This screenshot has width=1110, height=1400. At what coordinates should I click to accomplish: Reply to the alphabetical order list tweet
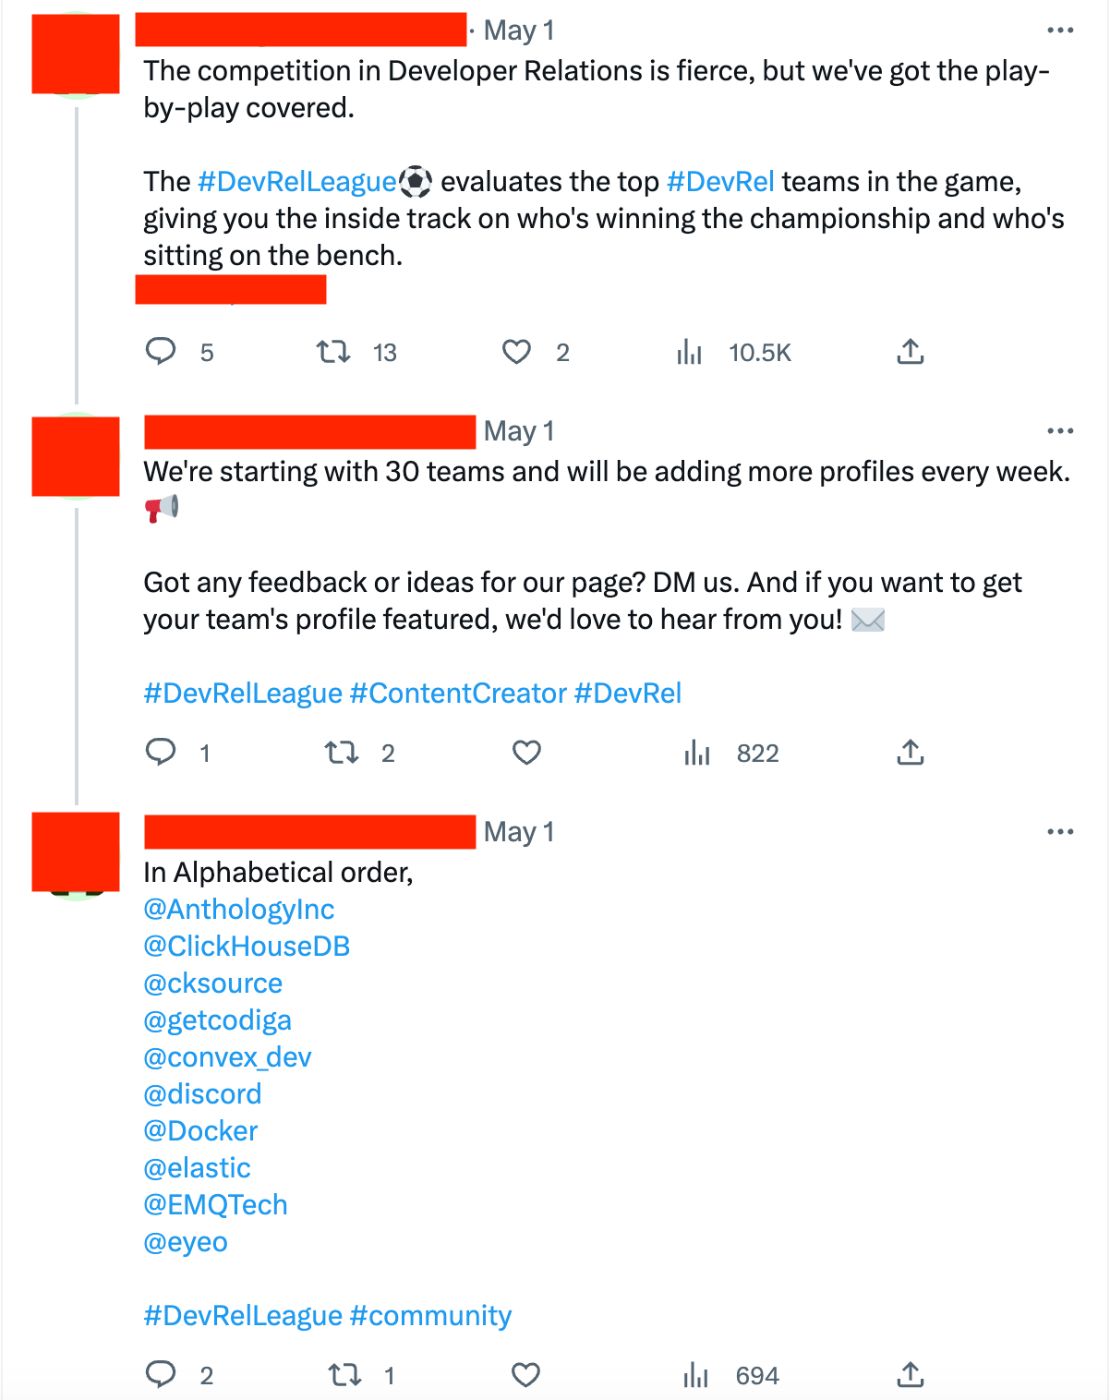pyautogui.click(x=161, y=1375)
